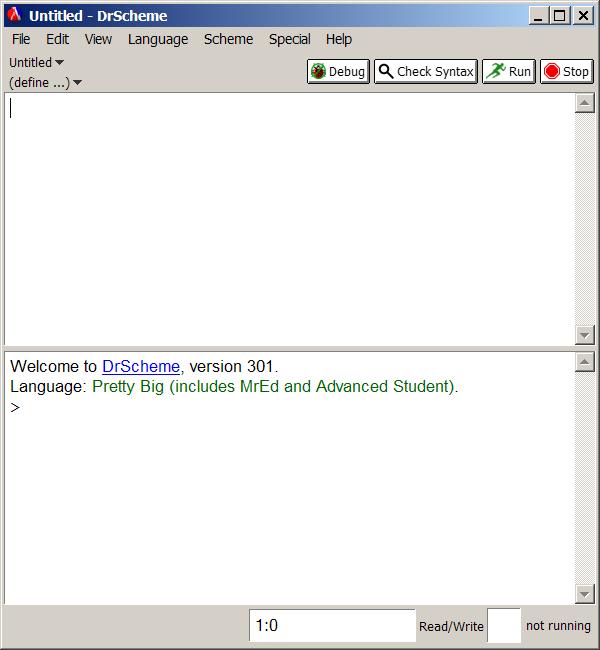Open the Language menu

158,39
